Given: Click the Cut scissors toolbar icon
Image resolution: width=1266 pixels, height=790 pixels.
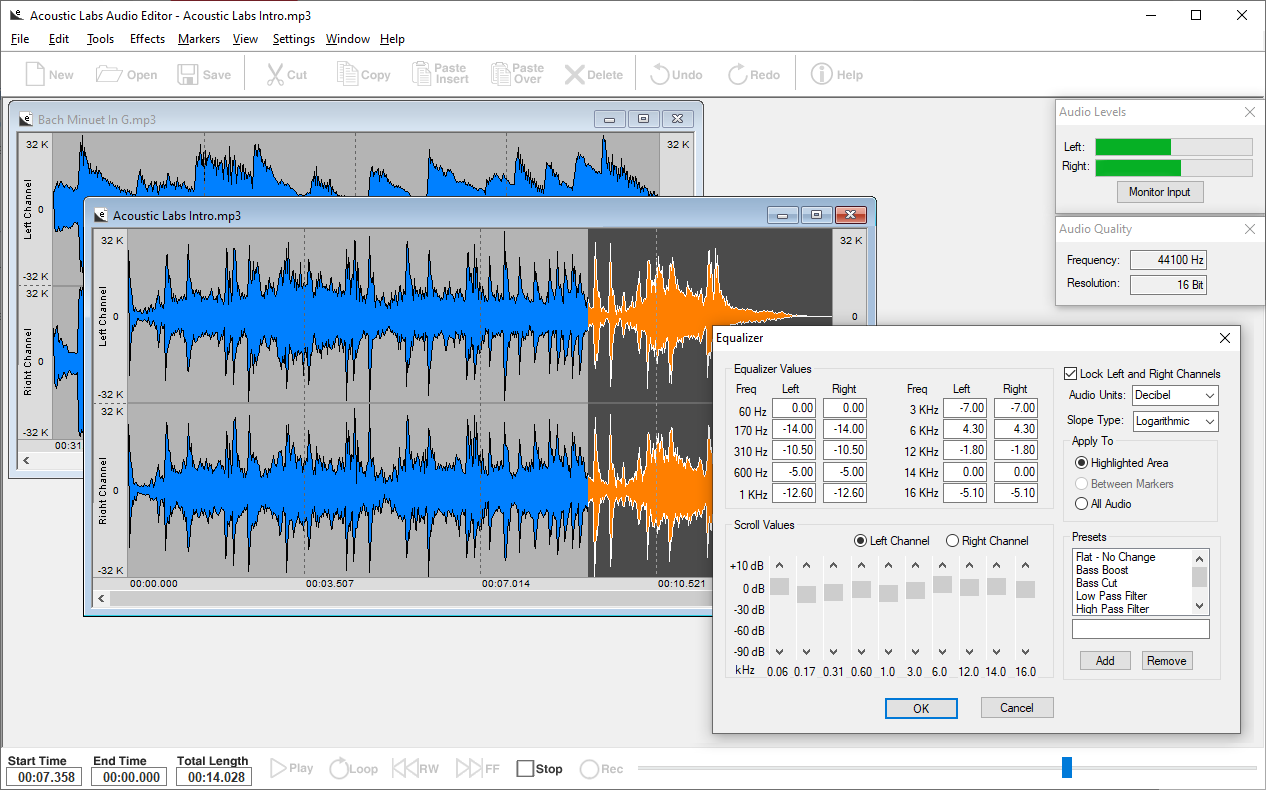Looking at the screenshot, I should tap(275, 75).
